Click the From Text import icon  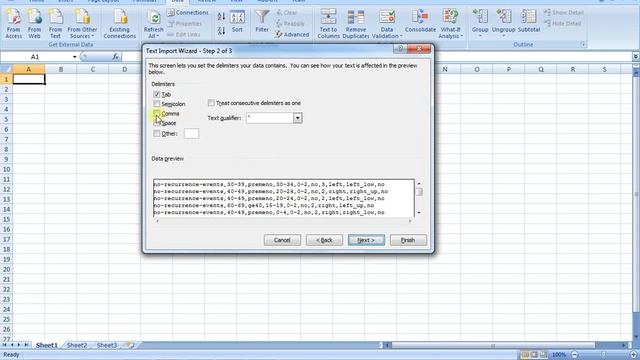point(56,23)
